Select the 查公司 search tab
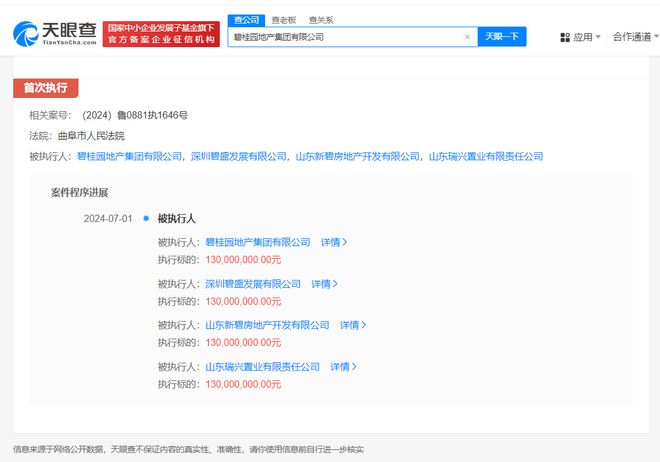 [246, 20]
